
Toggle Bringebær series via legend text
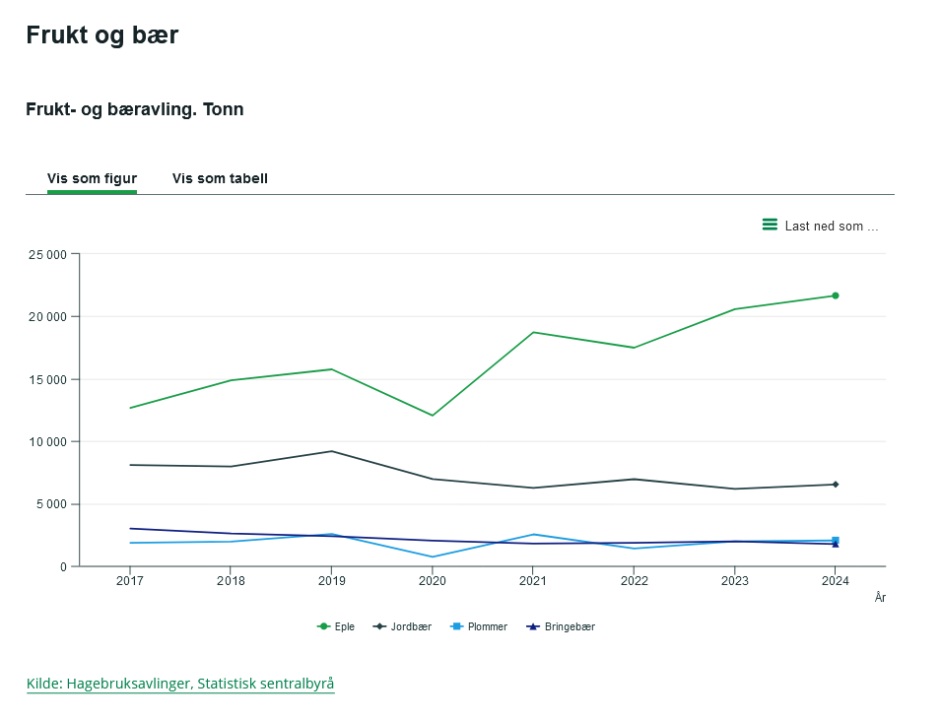pos(569,627)
